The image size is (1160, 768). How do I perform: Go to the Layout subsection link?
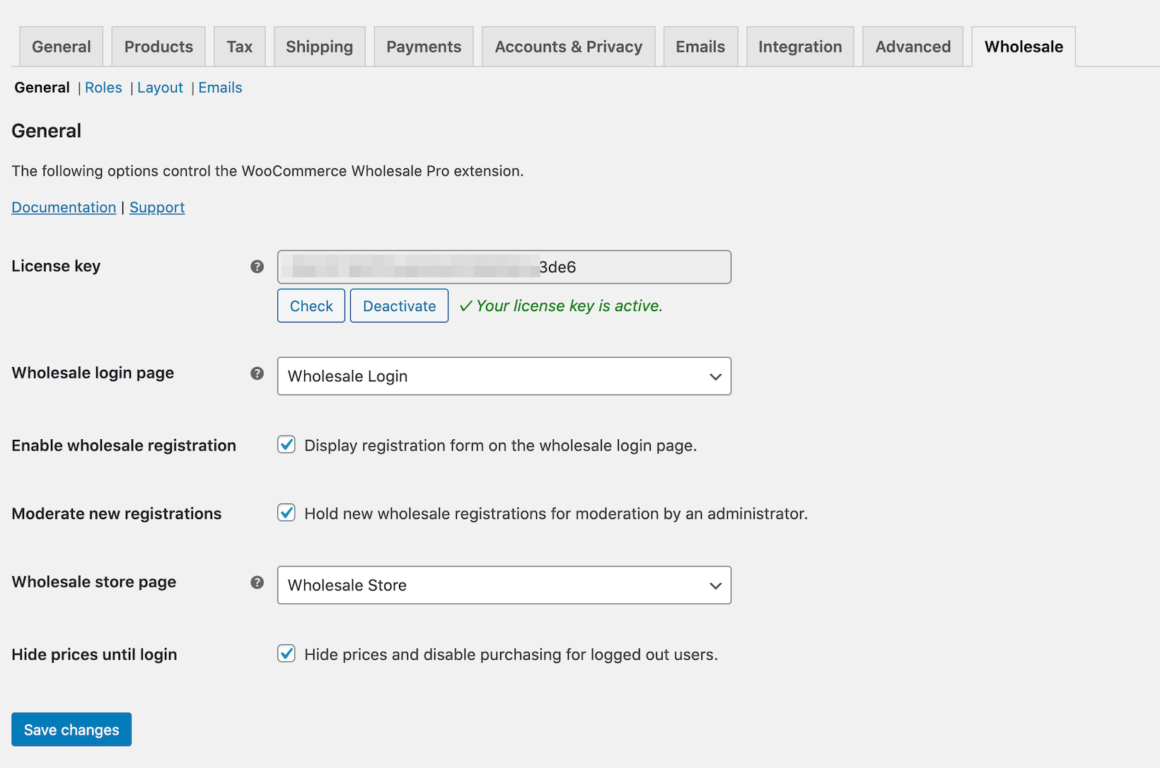[x=160, y=88]
